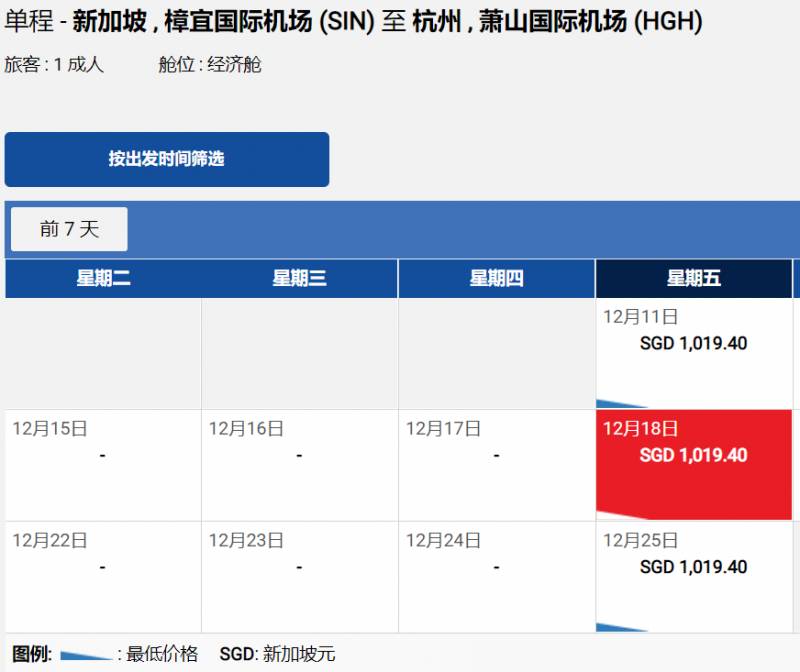Select the 星期二 column header

click(x=101, y=279)
